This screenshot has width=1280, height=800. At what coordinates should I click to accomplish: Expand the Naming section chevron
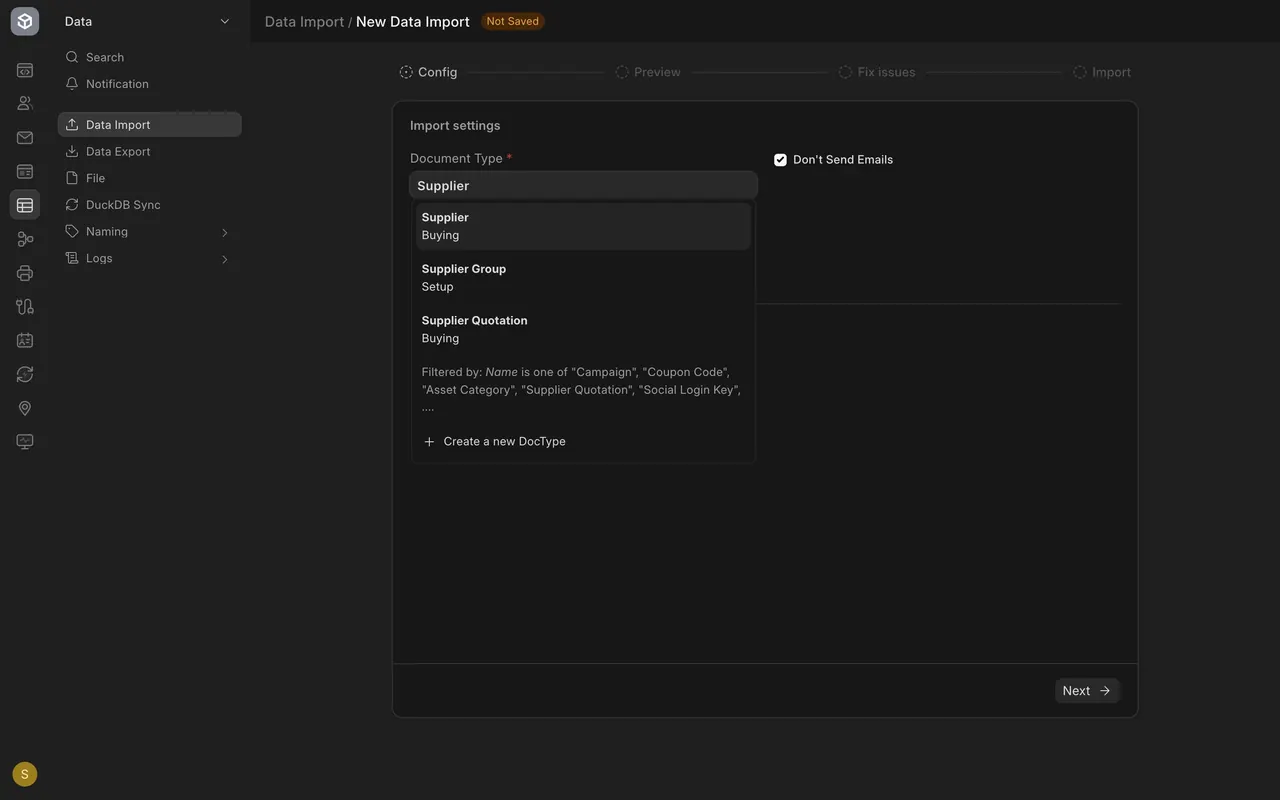pos(224,232)
